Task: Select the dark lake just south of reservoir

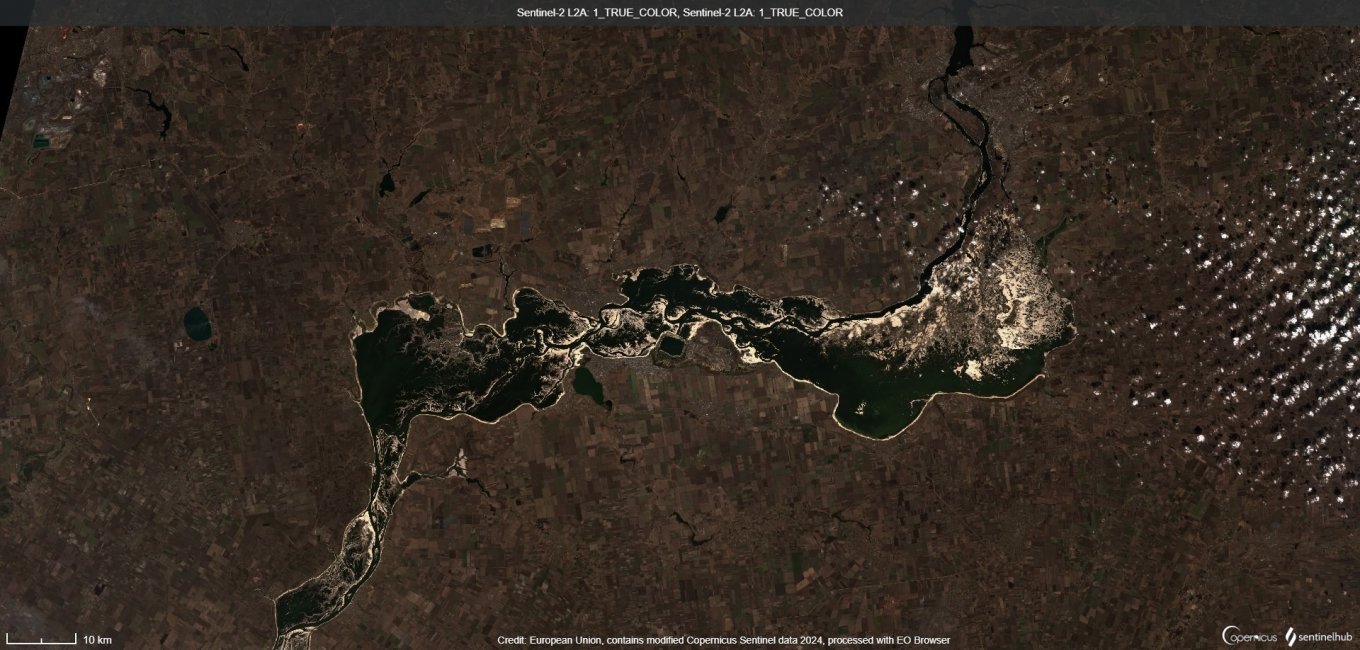Action: click(591, 385)
